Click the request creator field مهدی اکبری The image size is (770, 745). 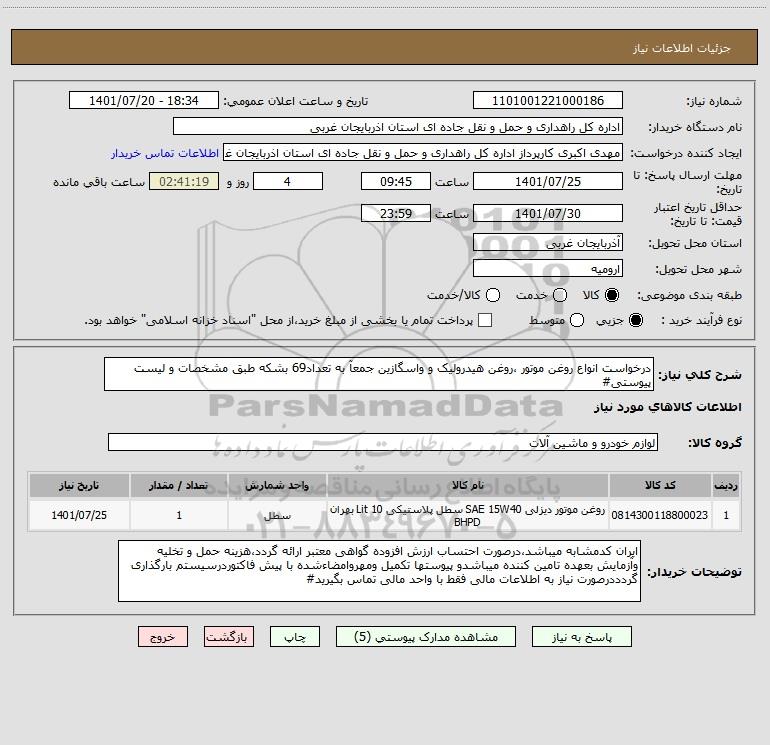423,152
